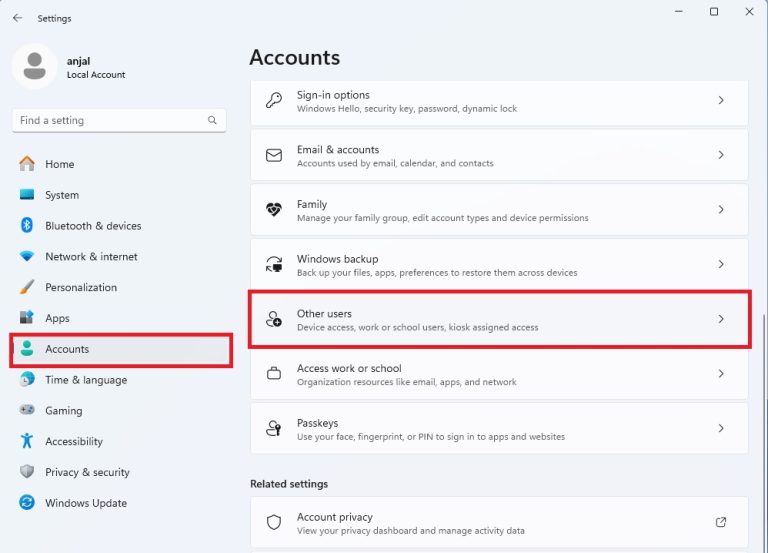
Task: Click the Bluetooth & devices icon
Action: coord(27,226)
